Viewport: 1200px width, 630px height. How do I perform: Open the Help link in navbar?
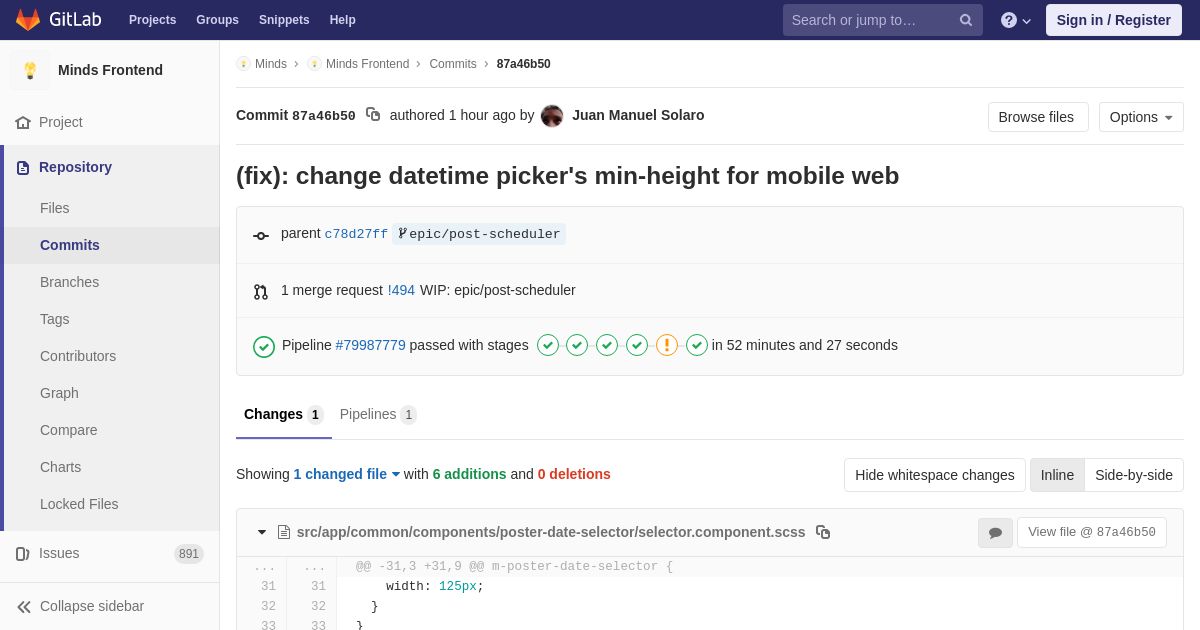click(x=343, y=20)
